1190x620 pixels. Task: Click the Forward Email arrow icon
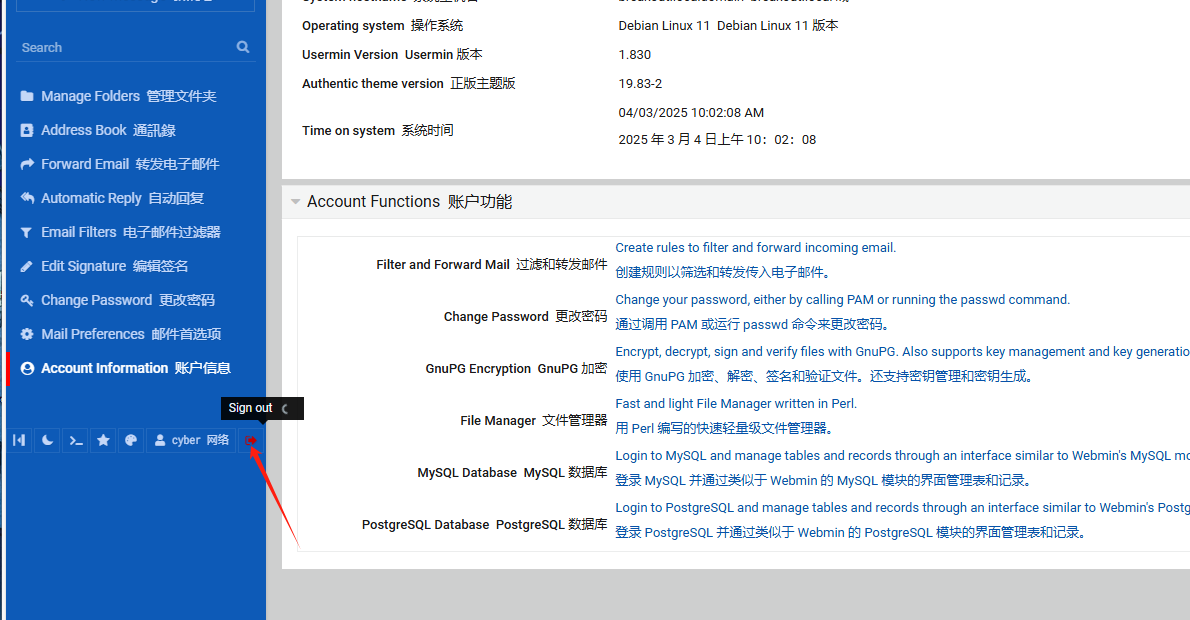click(27, 164)
